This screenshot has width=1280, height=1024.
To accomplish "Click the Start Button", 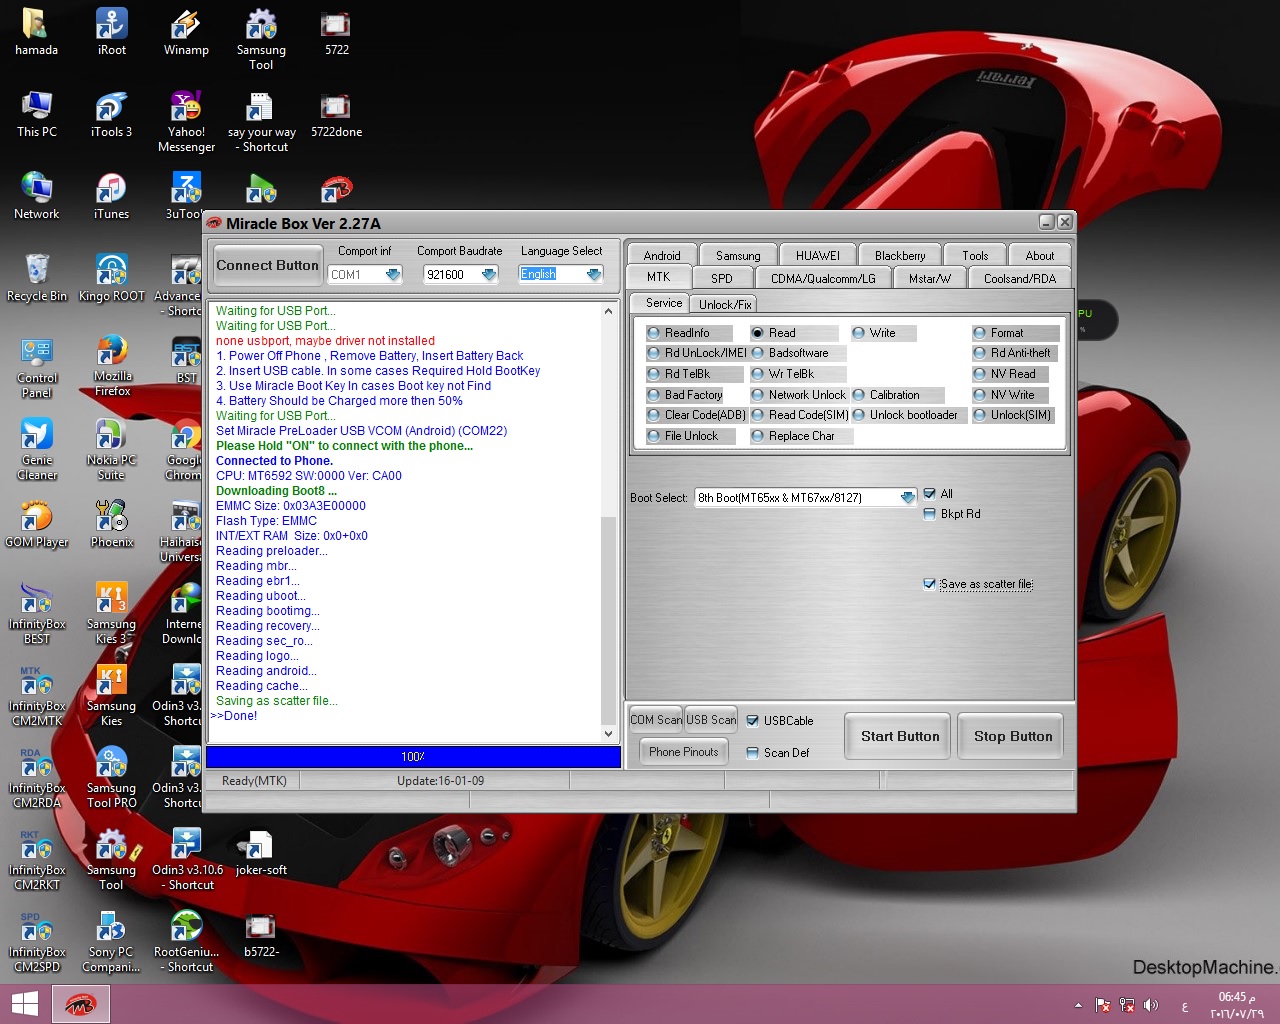I will pyautogui.click(x=900, y=737).
